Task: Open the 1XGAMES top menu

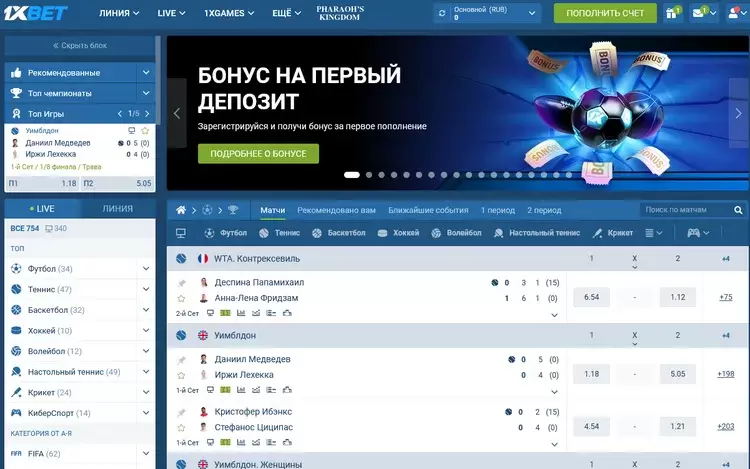Action: click(229, 13)
